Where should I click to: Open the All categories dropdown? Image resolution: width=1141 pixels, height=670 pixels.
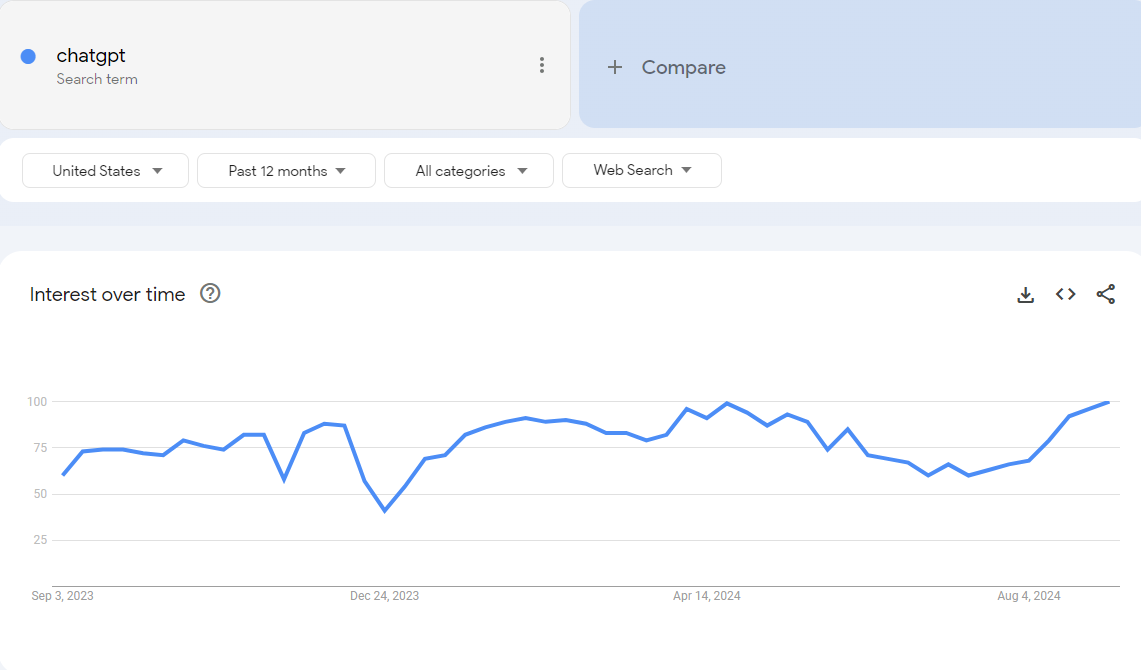469,171
